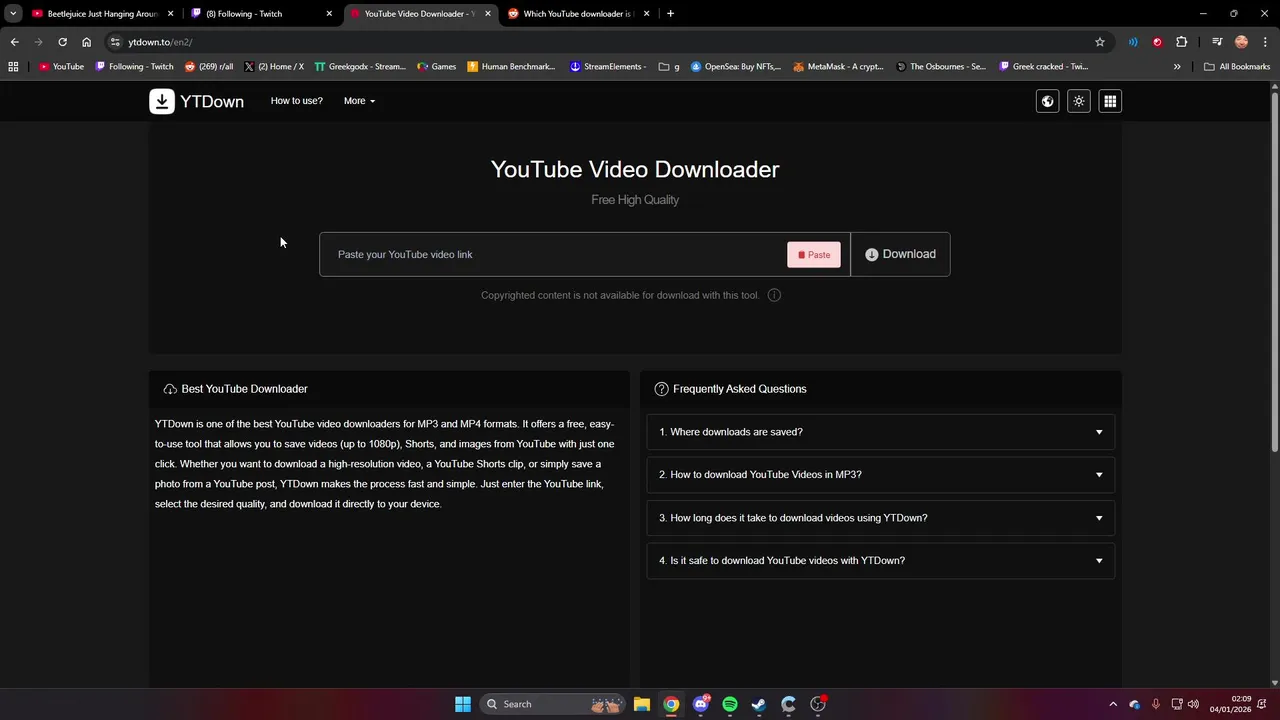Open the '(269) r/all' bookmark
The width and height of the screenshot is (1280, 720).
tap(209, 67)
